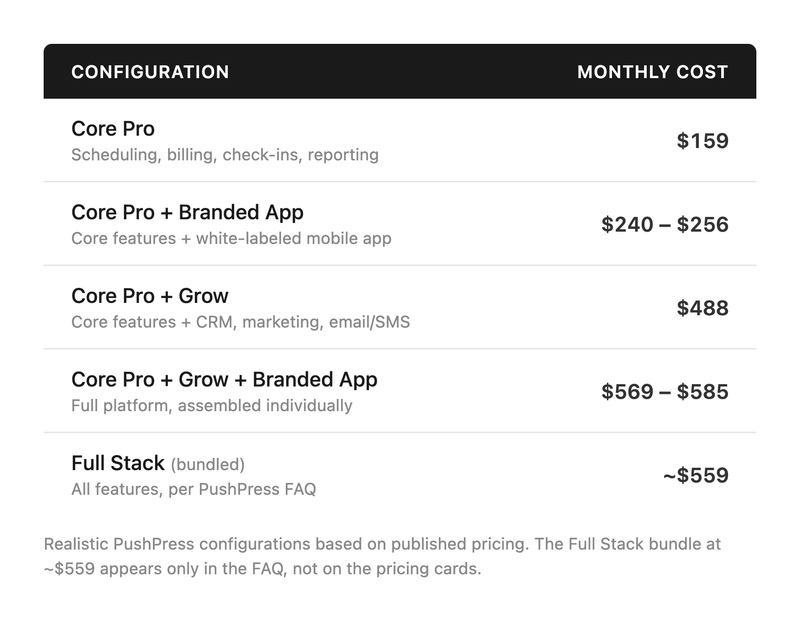The height and width of the screenshot is (625, 800).
Task: Select the Core Pro row title
Action: click(x=113, y=129)
